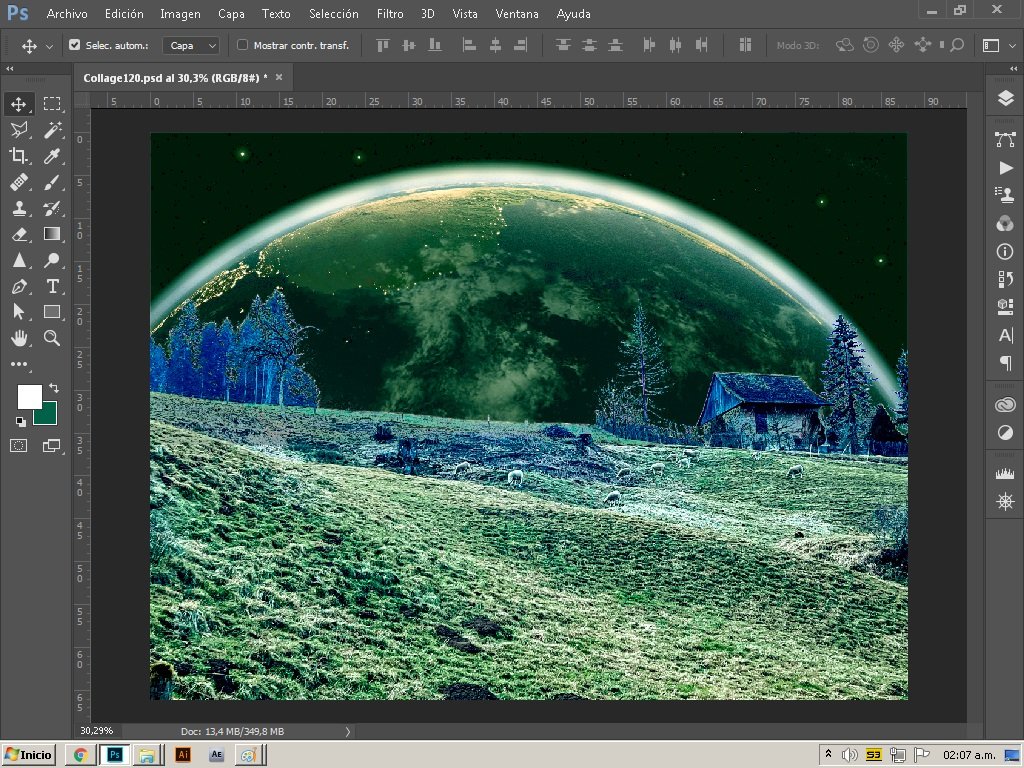Open the Edit Toolbar ellipsis menu

18,364
